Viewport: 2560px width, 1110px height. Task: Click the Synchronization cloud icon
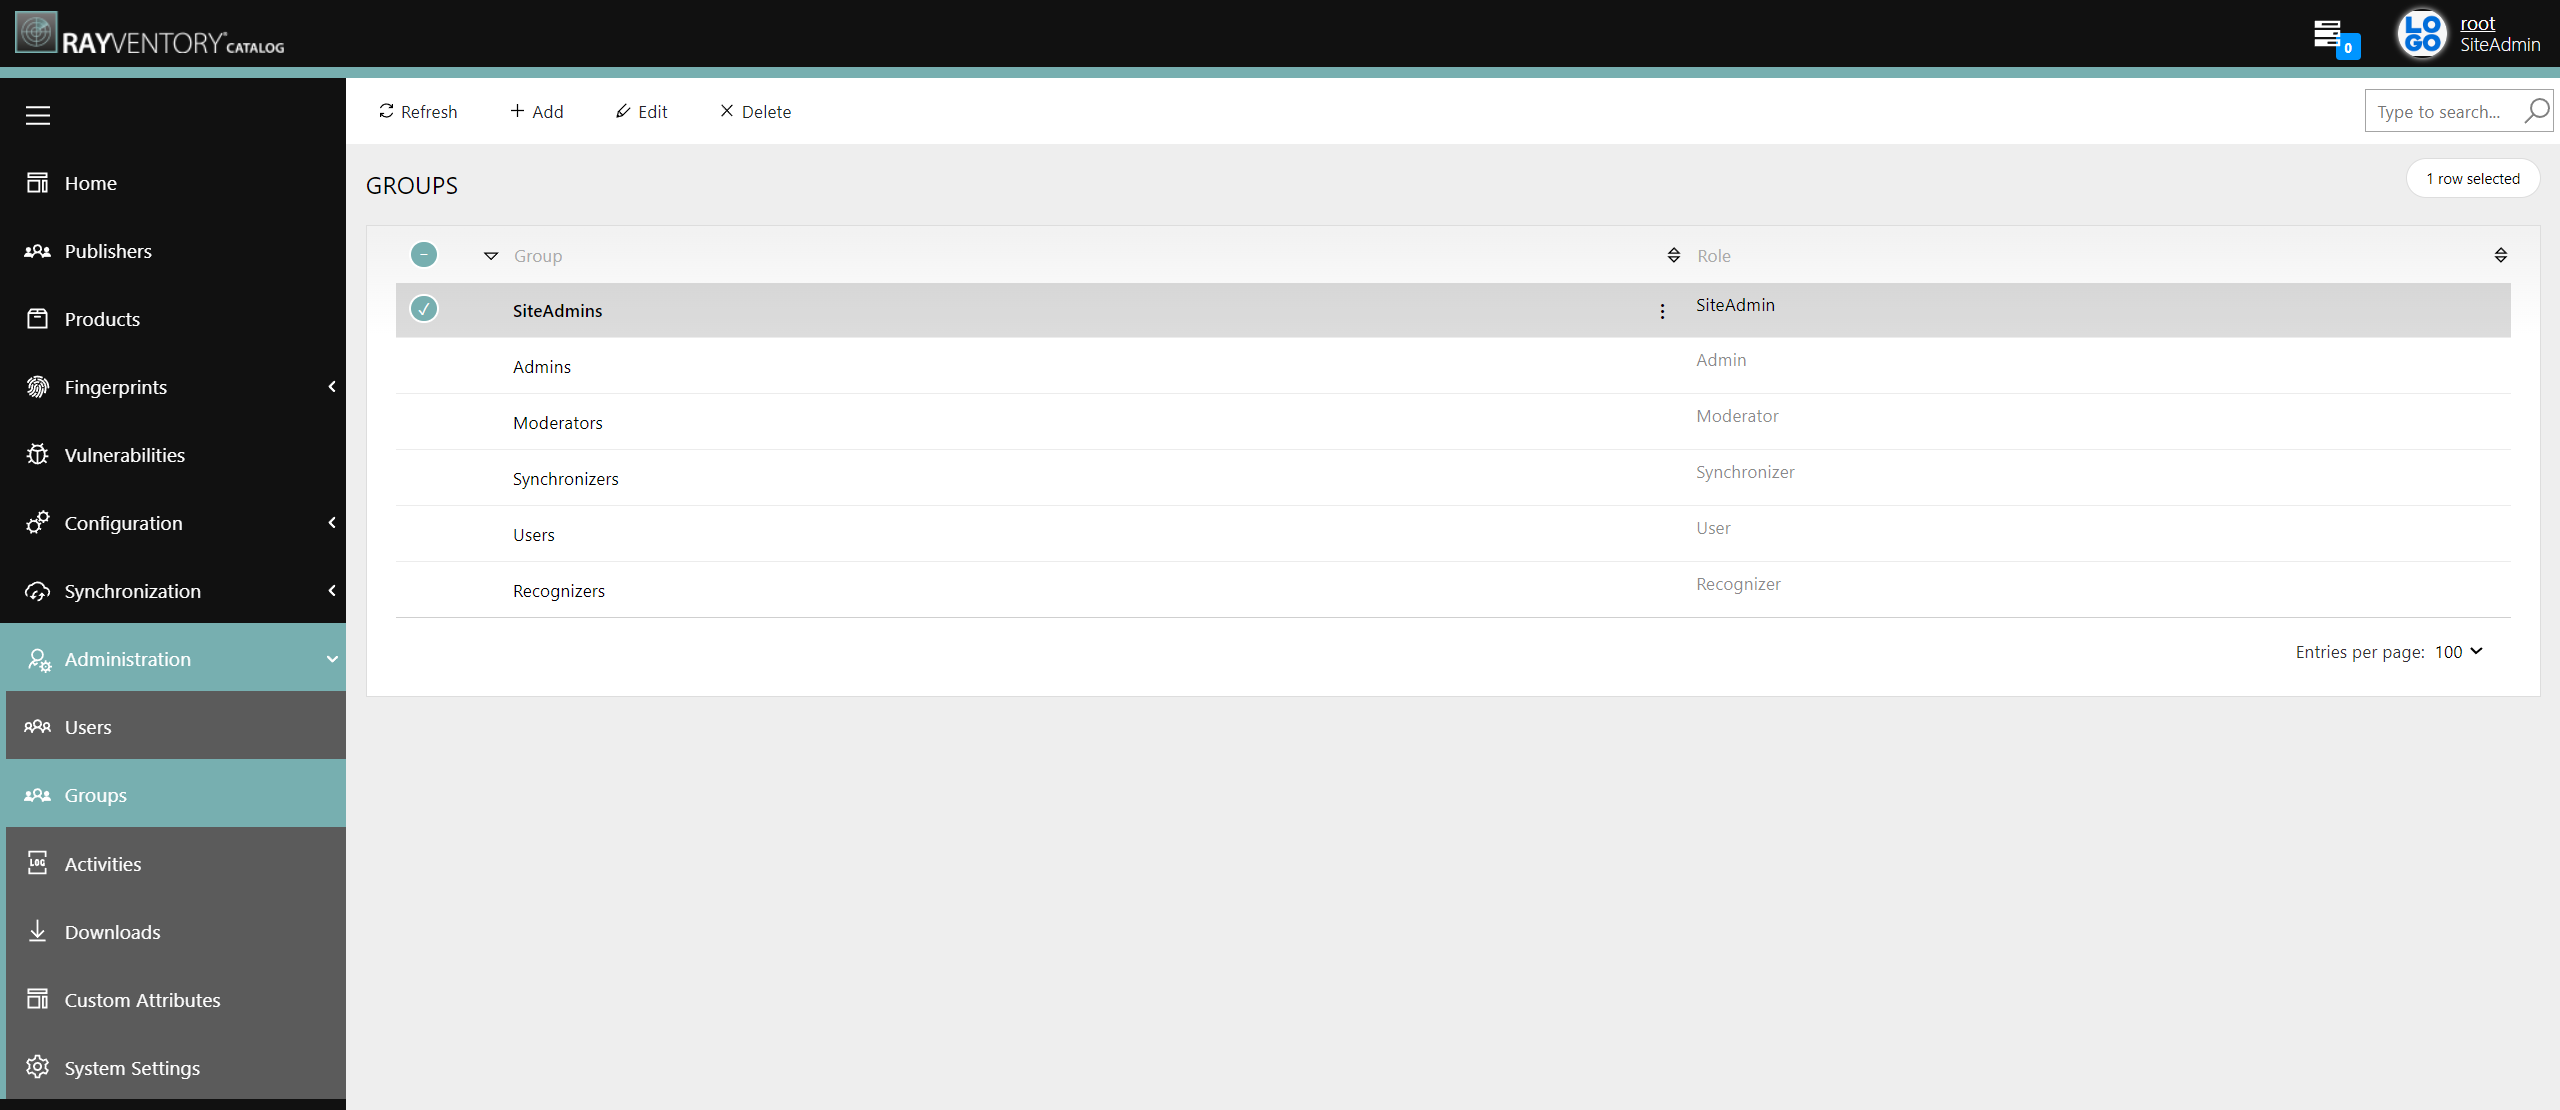pyautogui.click(x=37, y=590)
